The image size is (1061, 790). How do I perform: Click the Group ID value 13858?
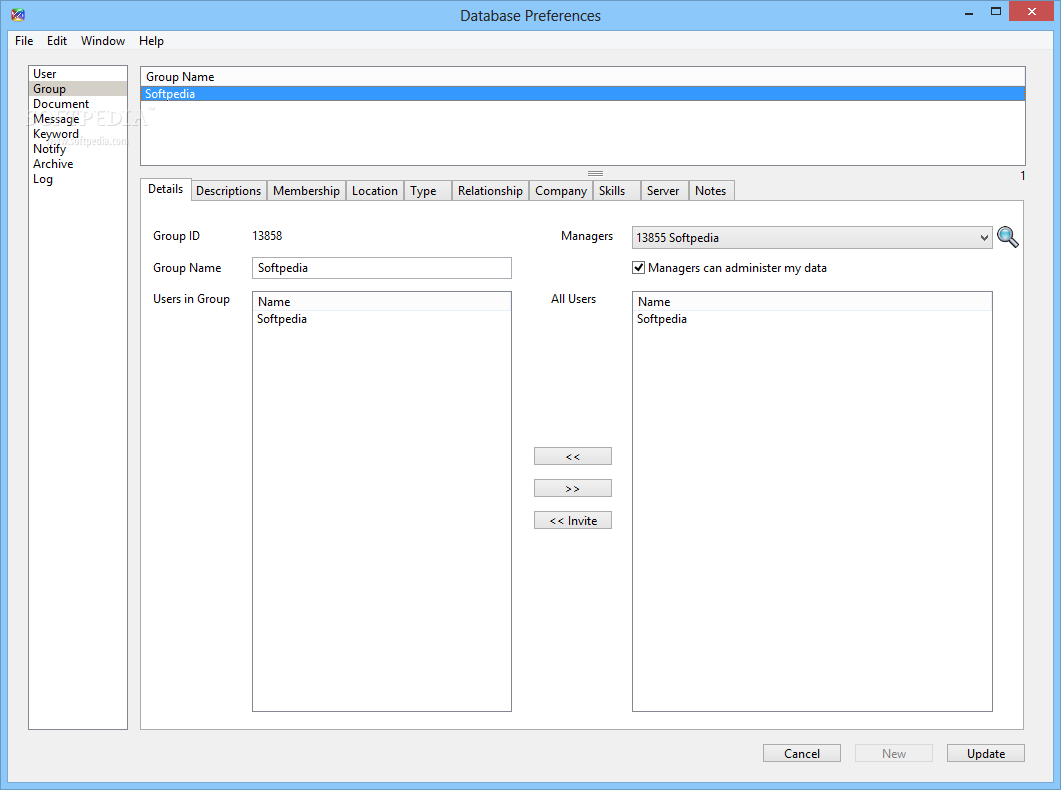click(267, 236)
